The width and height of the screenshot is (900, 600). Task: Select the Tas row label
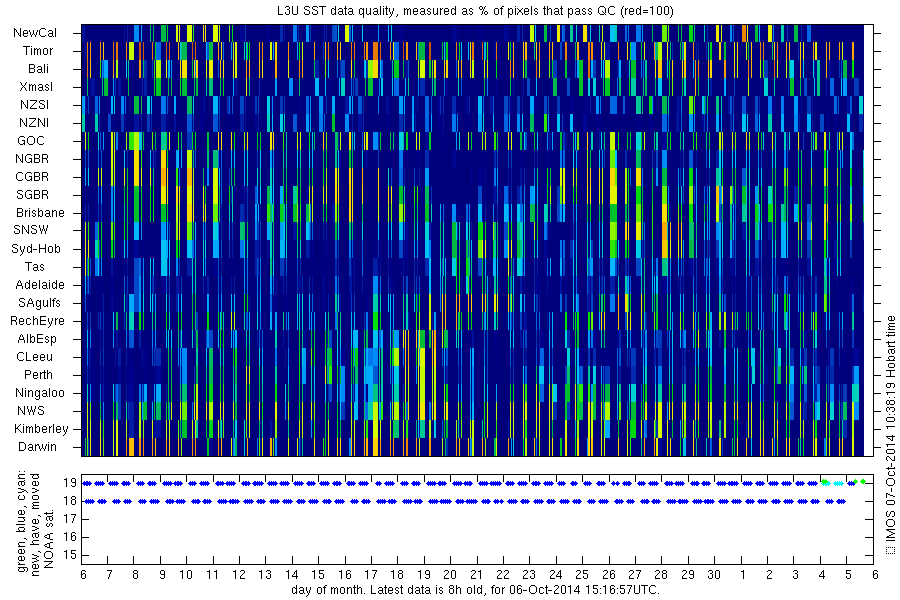pyautogui.click(x=34, y=266)
